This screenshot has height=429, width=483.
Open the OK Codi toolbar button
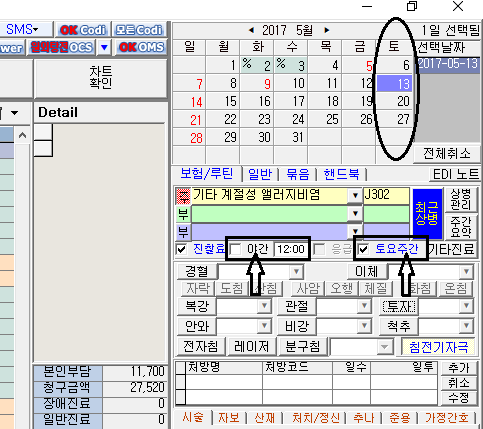[x=83, y=30]
